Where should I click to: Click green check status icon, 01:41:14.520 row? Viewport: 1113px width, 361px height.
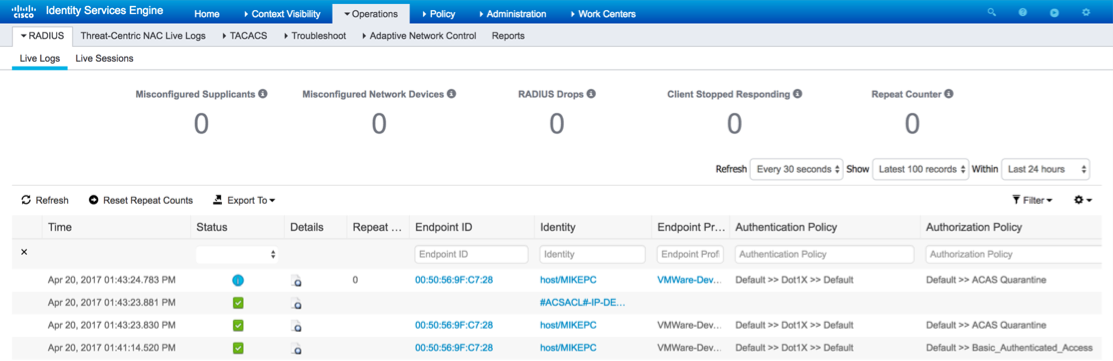[x=238, y=348]
